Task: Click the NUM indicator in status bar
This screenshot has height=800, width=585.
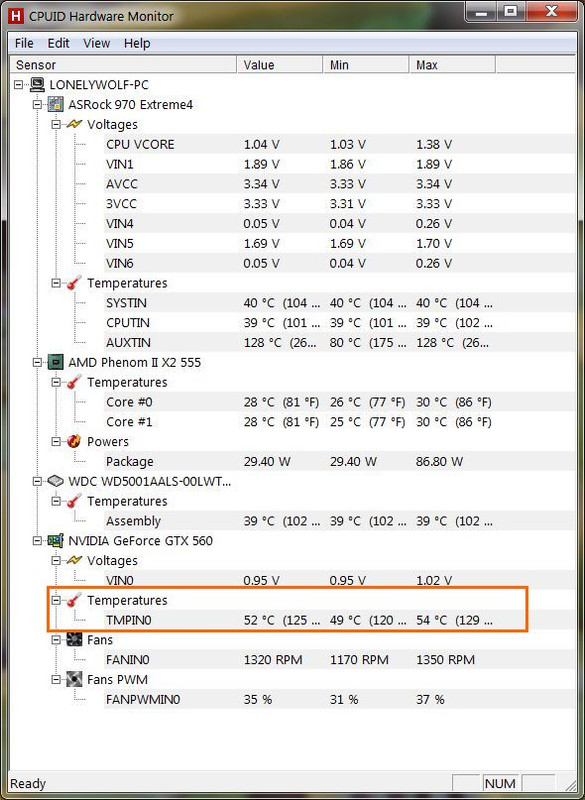Action: [500, 783]
